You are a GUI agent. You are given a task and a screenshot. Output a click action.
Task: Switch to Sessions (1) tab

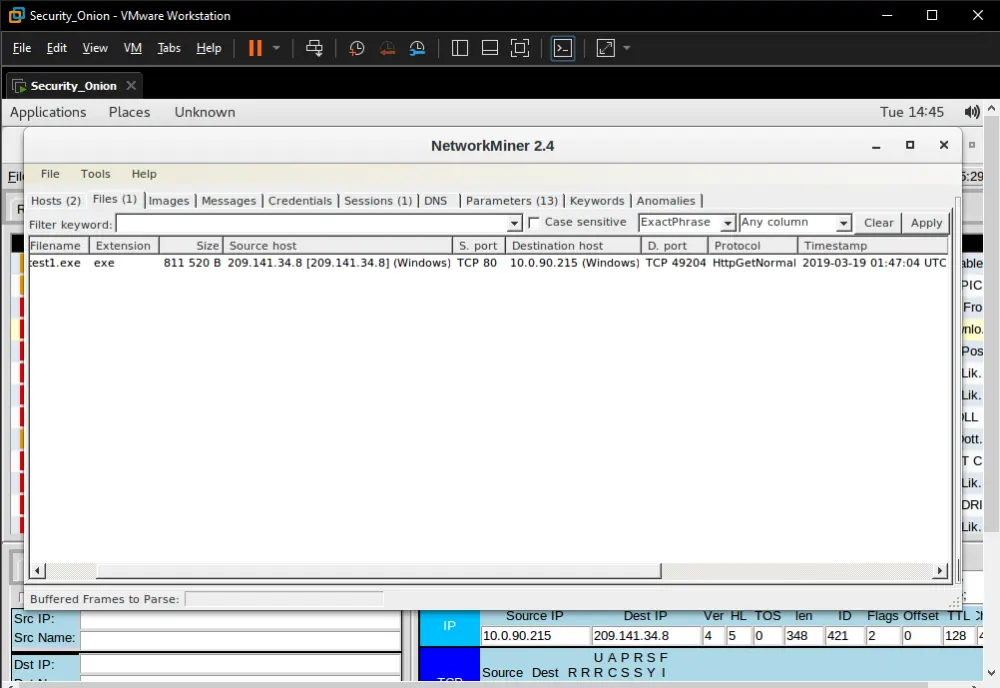tap(378, 201)
